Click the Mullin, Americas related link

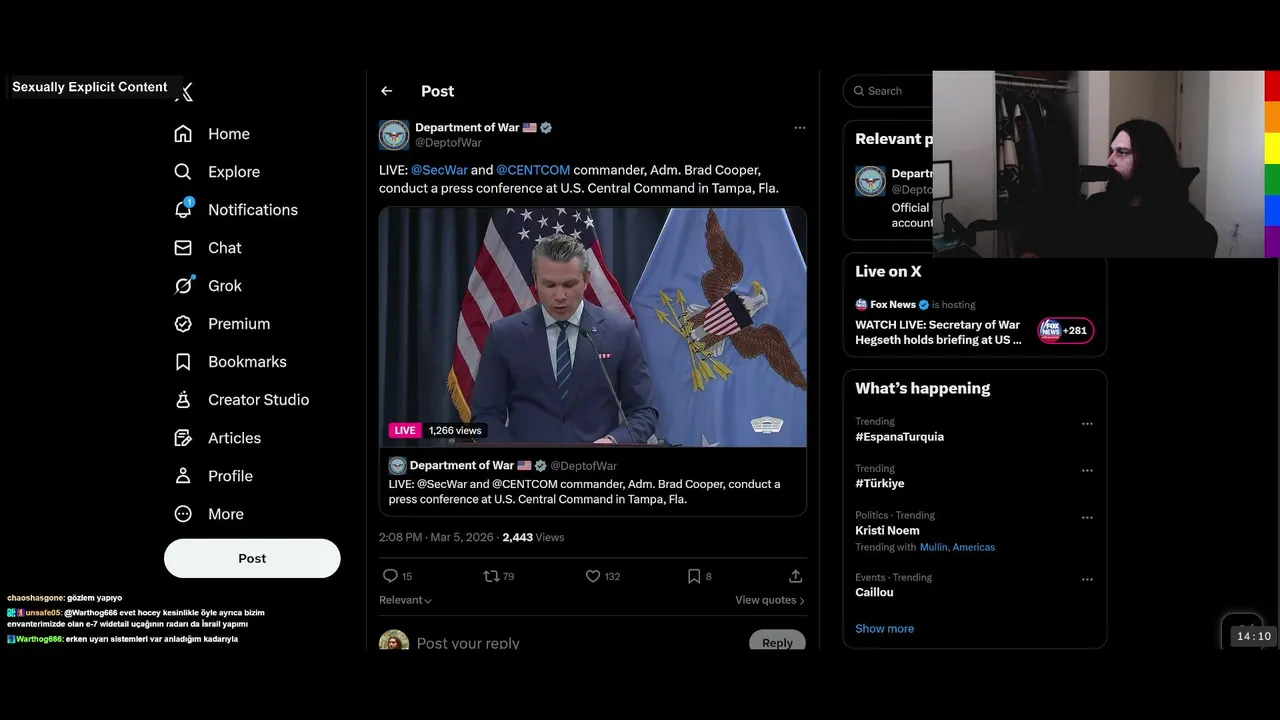point(957,547)
